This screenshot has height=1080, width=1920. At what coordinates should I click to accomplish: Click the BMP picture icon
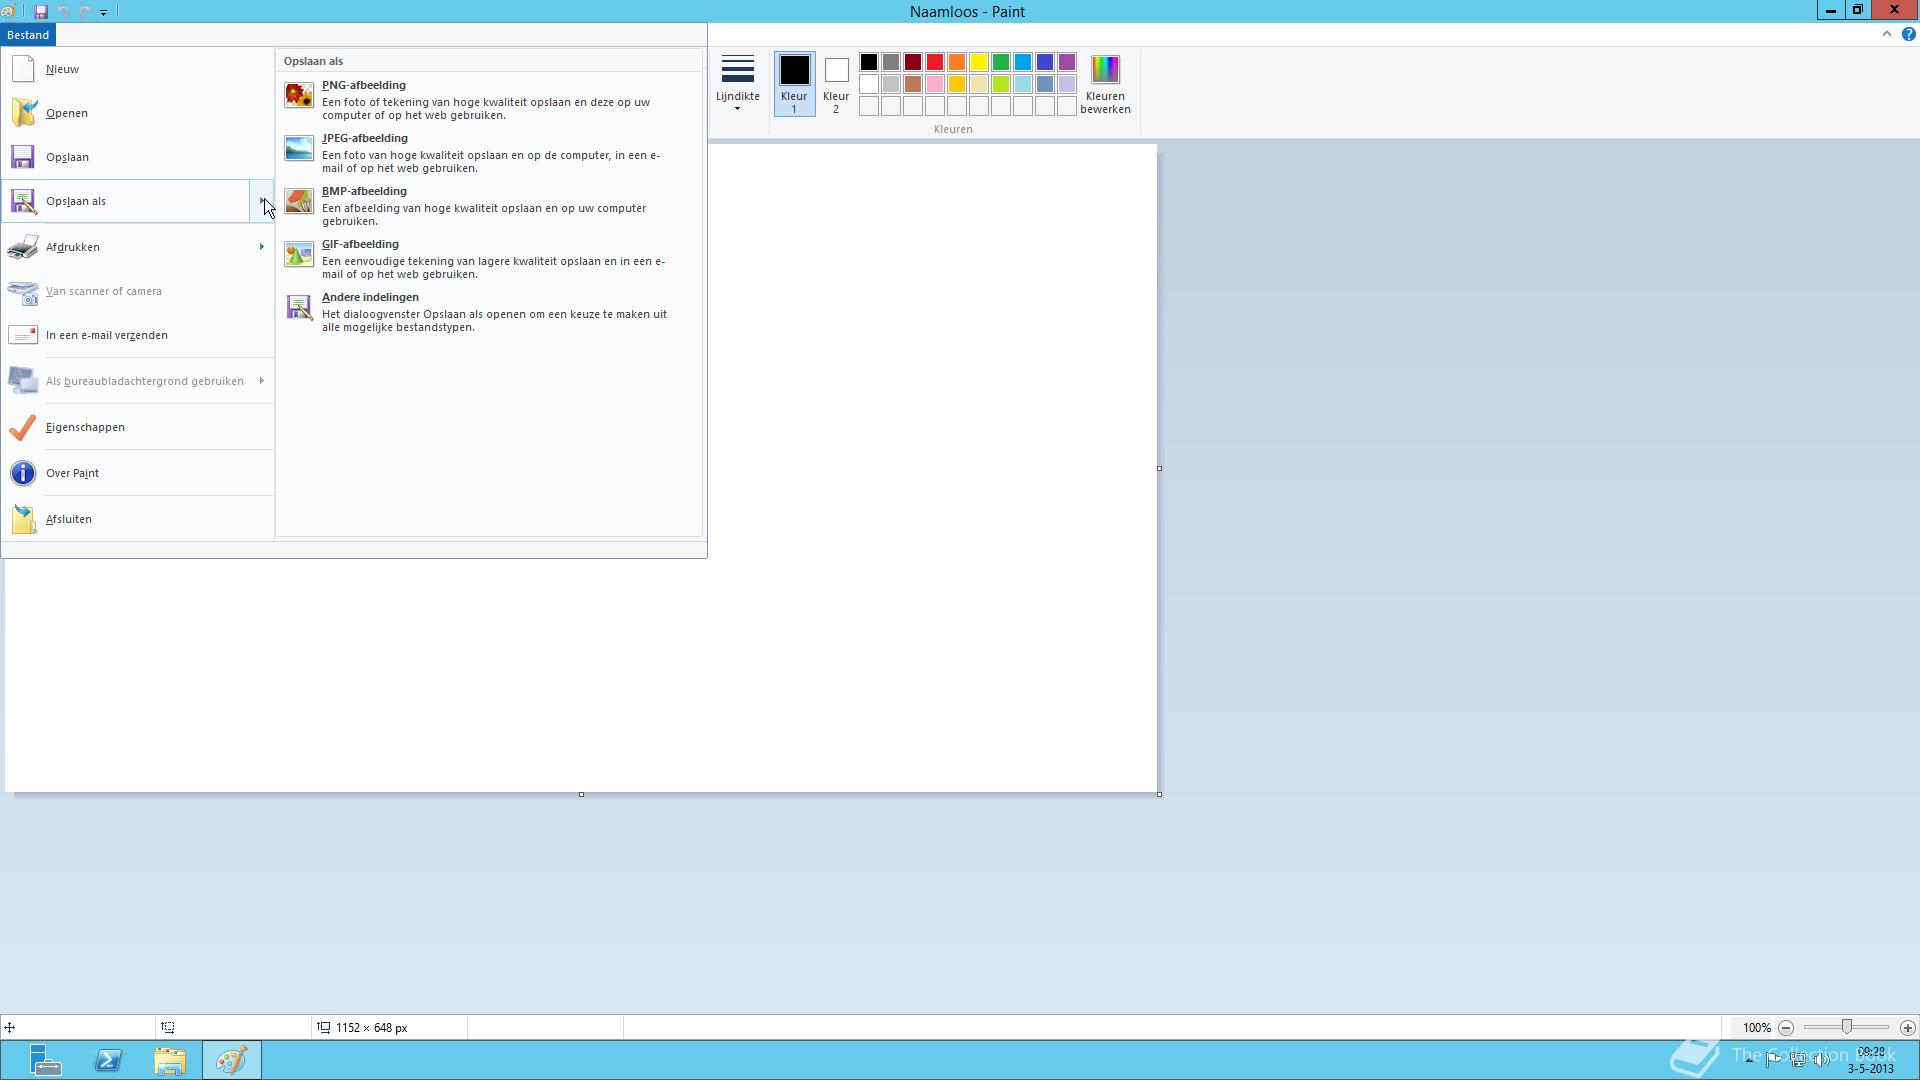(299, 201)
